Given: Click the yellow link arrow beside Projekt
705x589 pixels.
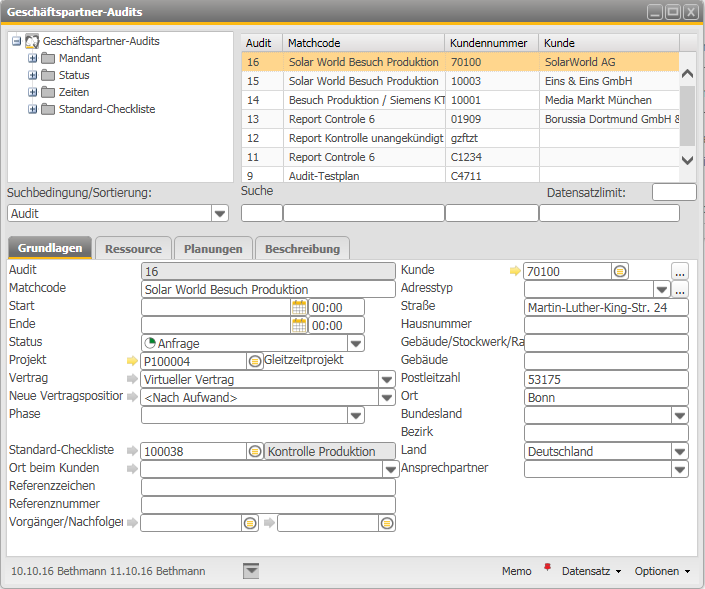Looking at the screenshot, I should (132, 361).
